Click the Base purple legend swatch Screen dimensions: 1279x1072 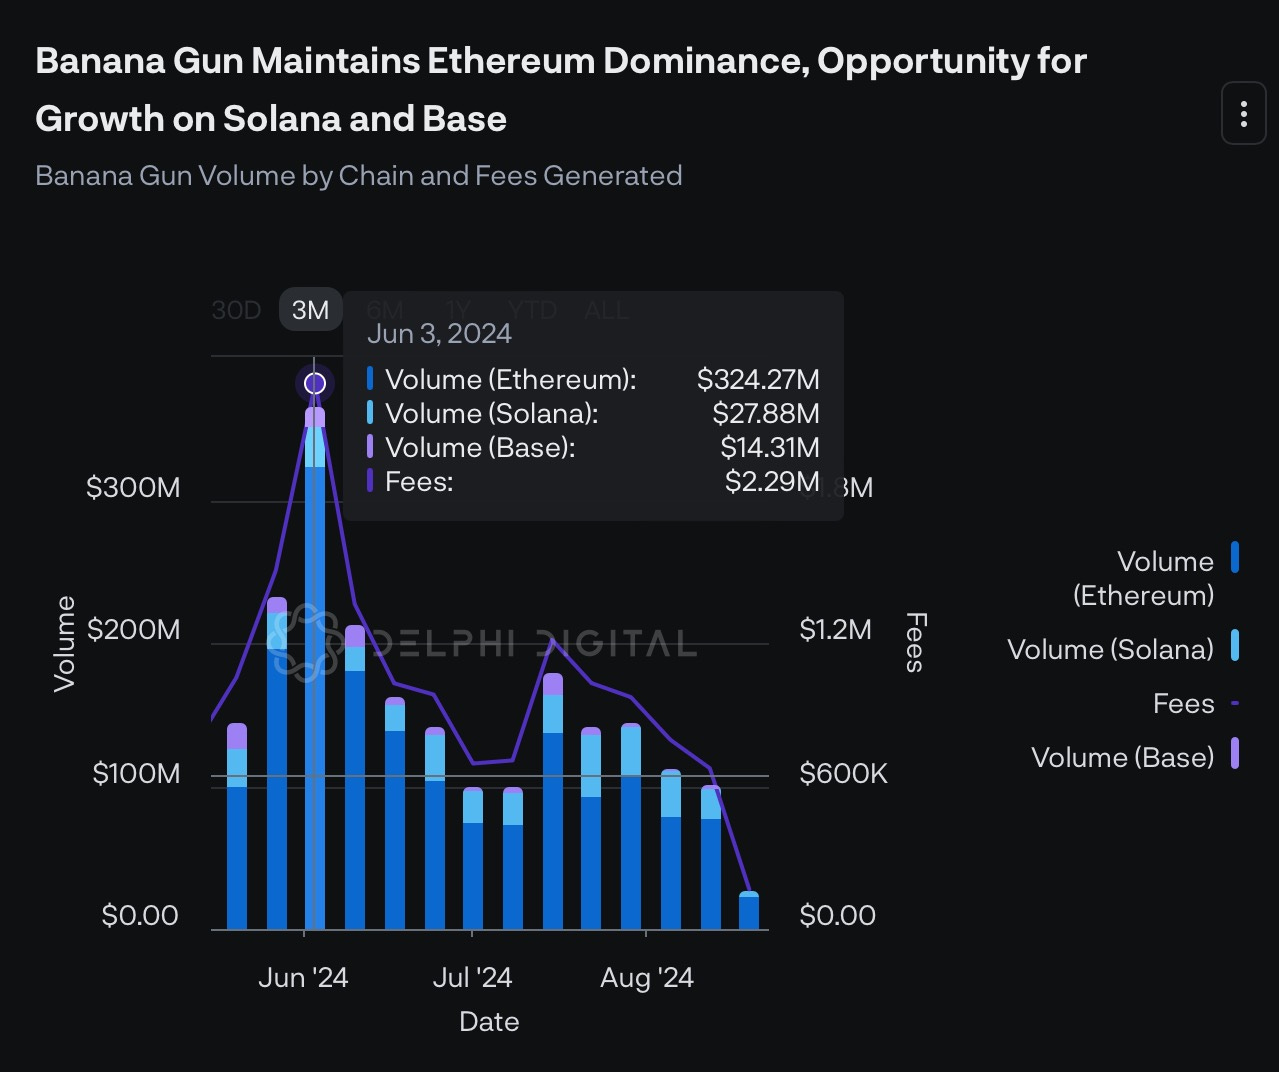click(1236, 753)
